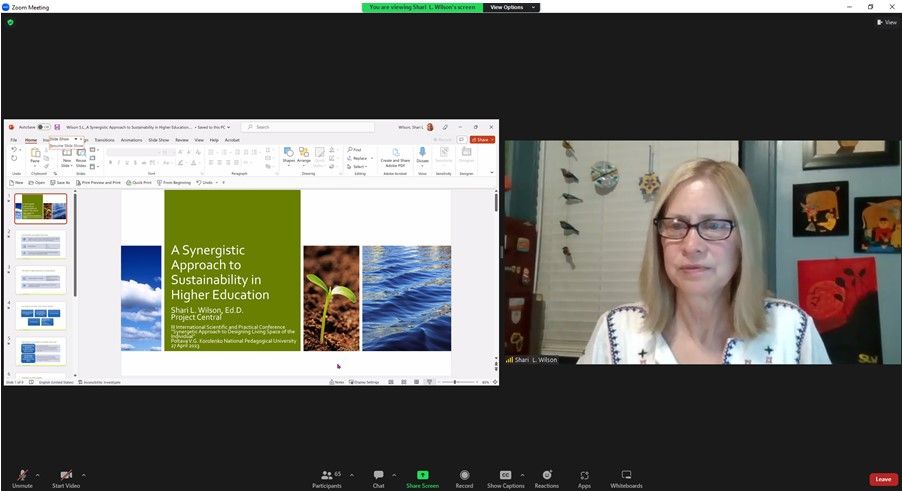The width and height of the screenshot is (902, 491).
Task: Click the green Share Screen icon
Action: (x=422, y=475)
